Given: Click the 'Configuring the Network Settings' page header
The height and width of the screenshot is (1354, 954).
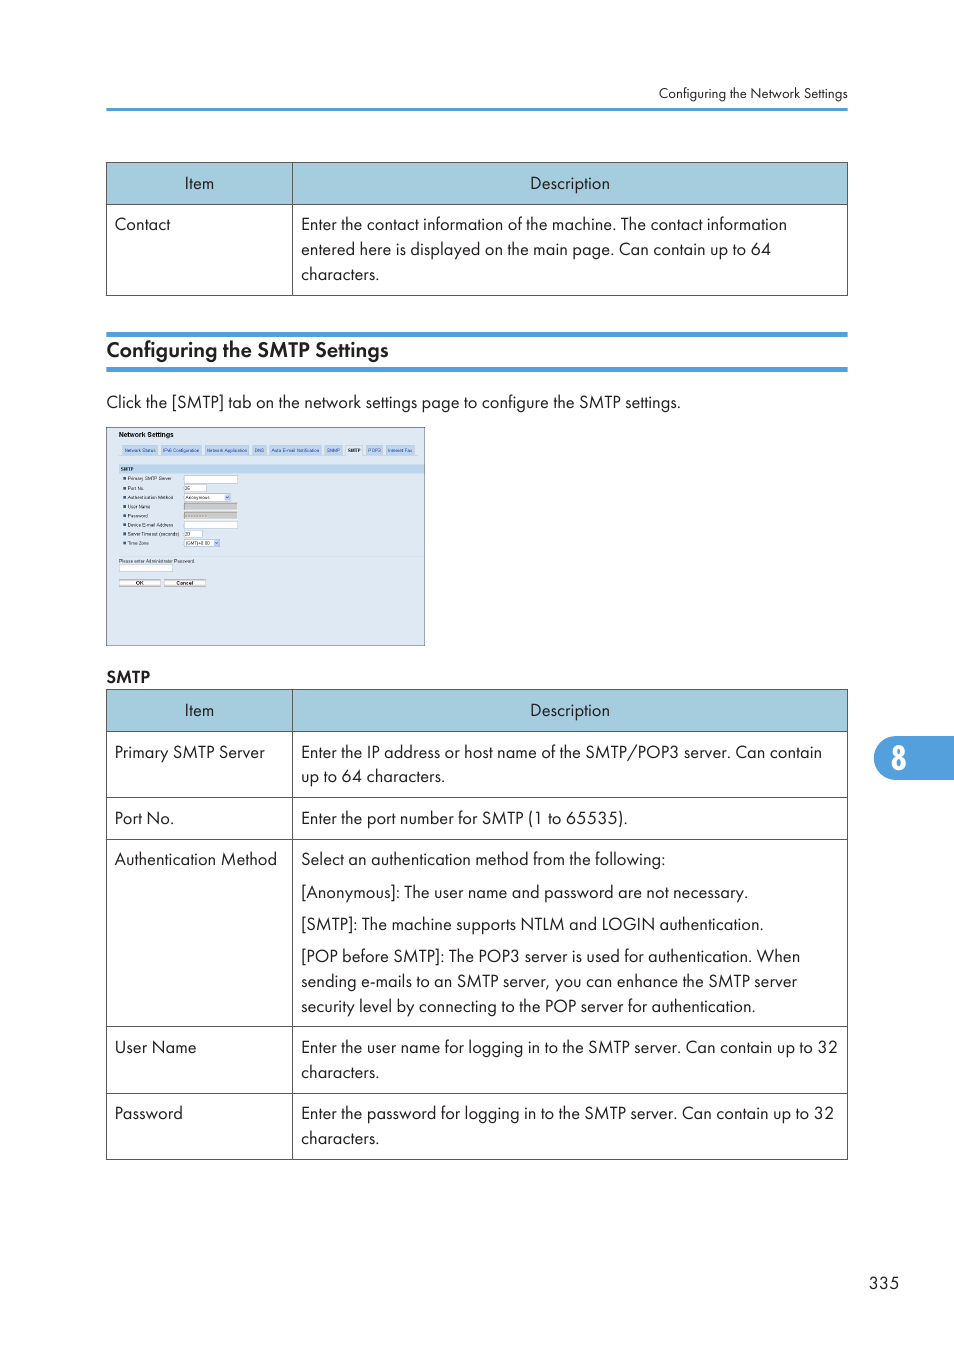Looking at the screenshot, I should 753,93.
